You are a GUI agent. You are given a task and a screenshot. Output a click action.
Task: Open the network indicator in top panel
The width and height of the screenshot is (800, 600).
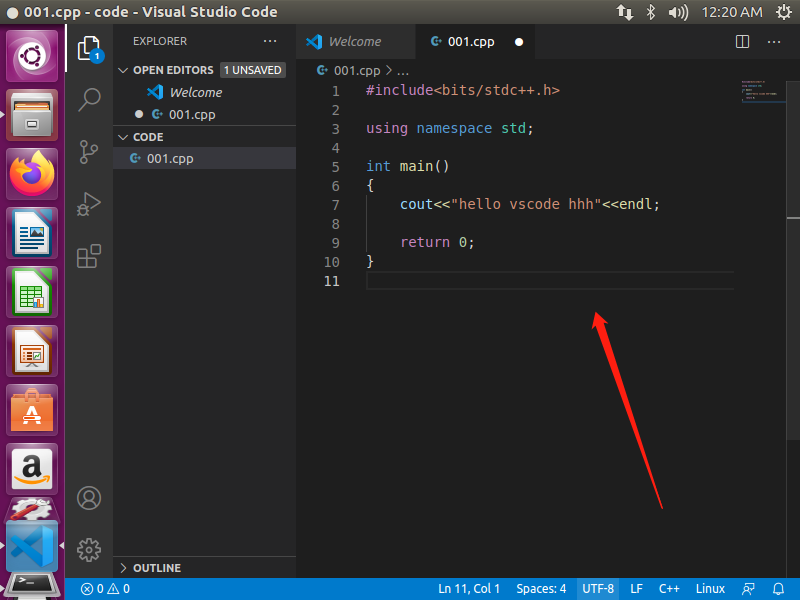tap(625, 12)
